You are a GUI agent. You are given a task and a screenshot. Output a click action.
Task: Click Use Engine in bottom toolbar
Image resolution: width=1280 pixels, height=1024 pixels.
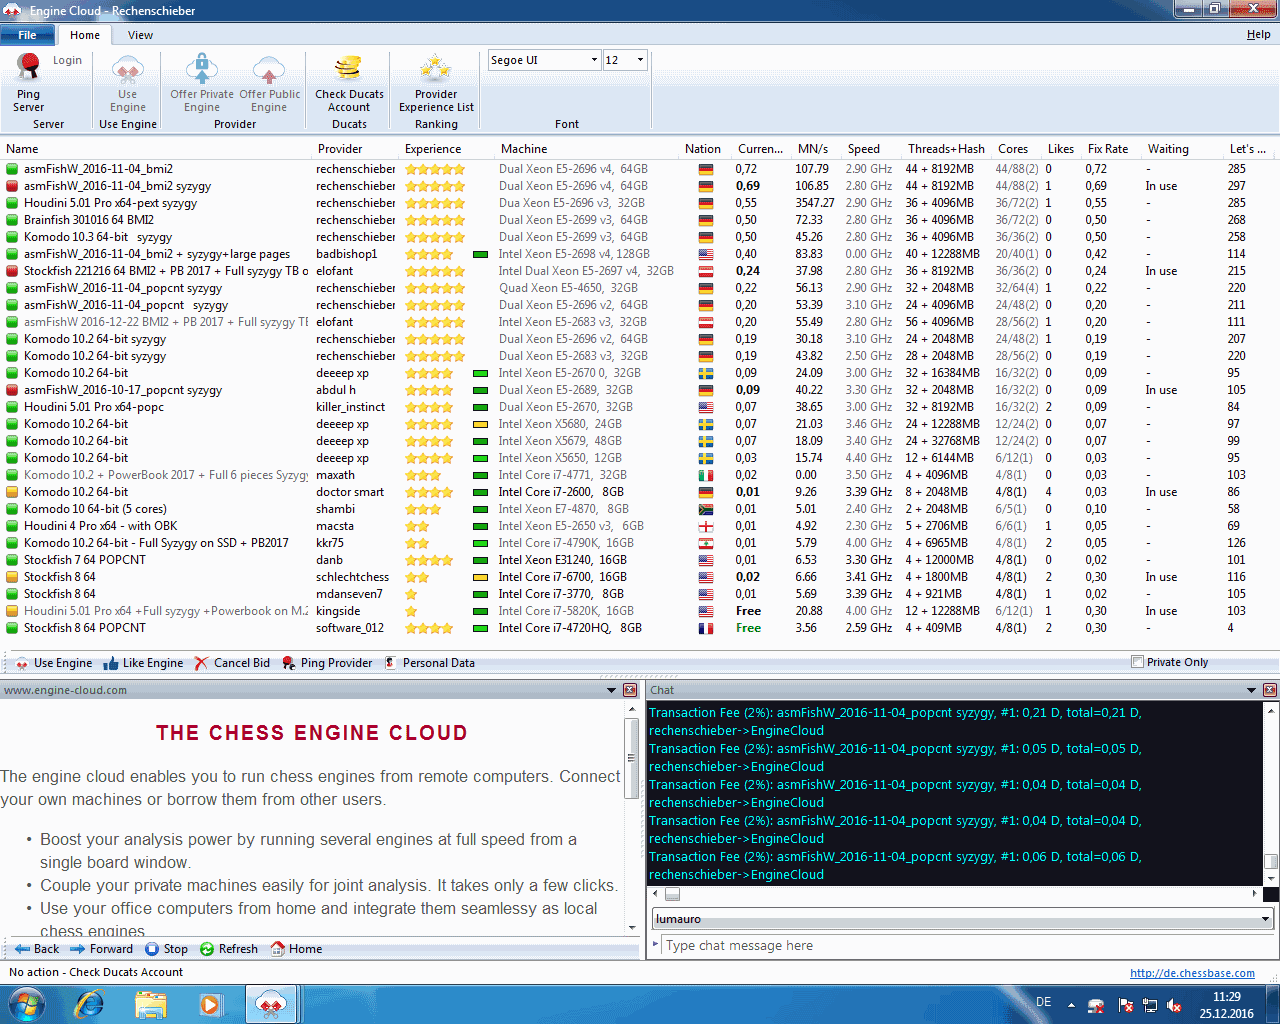coord(54,663)
